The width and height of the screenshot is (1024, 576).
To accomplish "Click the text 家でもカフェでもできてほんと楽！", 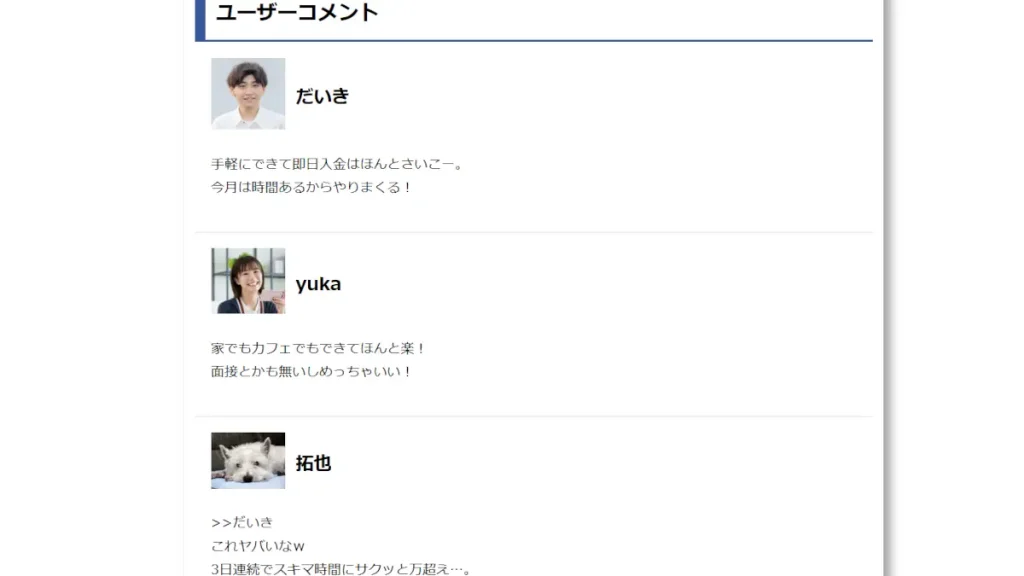I will click(x=318, y=348).
